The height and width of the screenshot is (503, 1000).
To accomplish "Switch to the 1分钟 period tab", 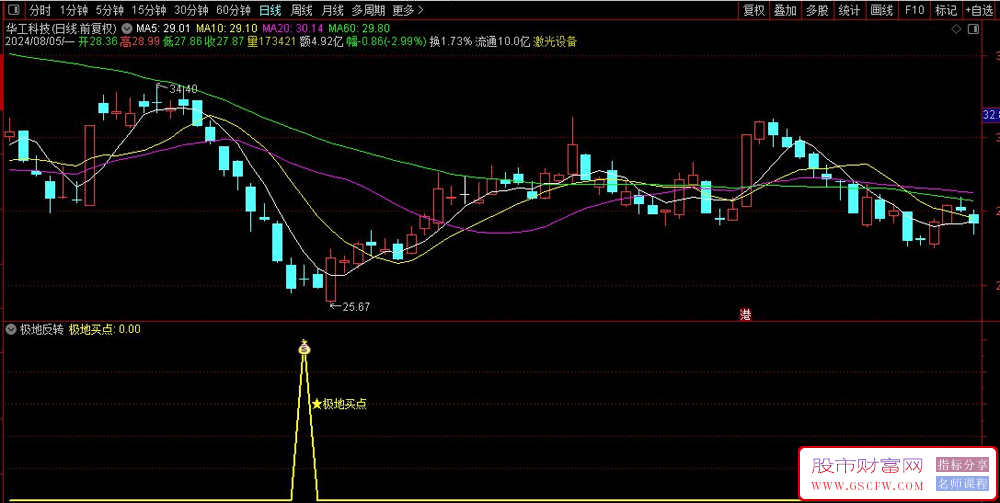I will [x=73, y=10].
